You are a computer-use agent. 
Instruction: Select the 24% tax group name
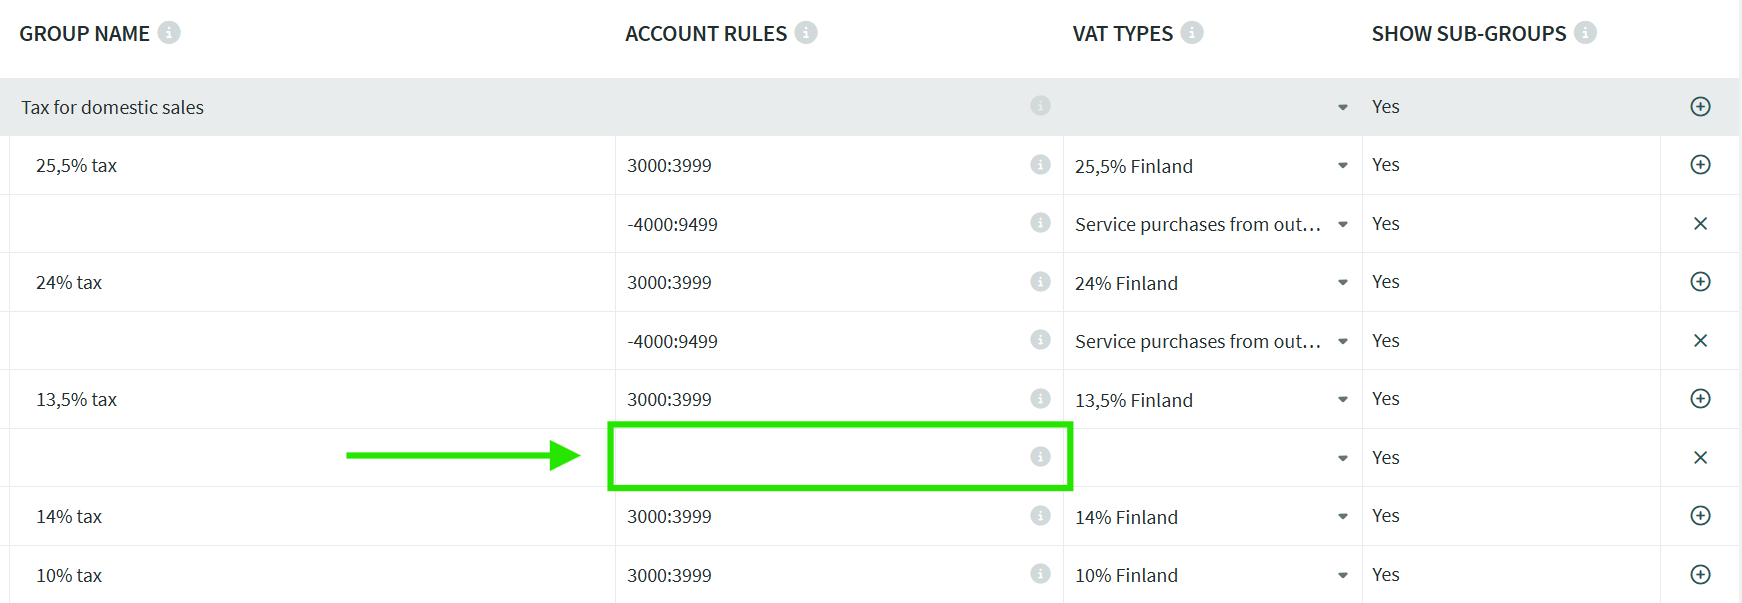[69, 283]
